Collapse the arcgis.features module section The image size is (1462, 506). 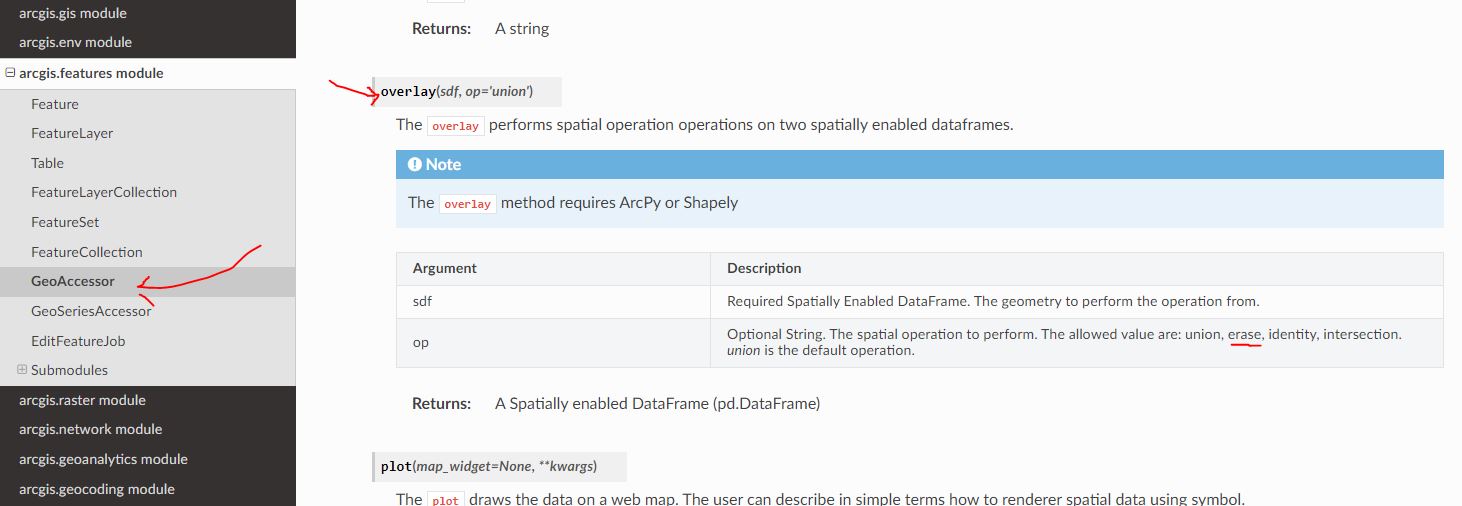[x=11, y=73]
